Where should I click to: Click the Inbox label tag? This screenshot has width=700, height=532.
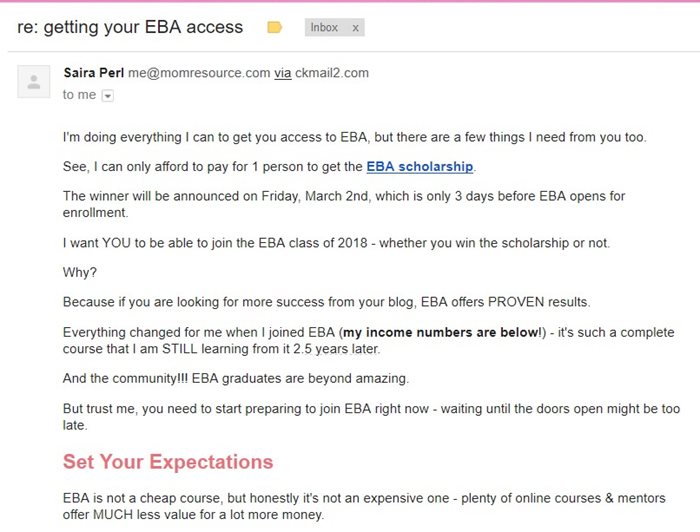(x=325, y=28)
